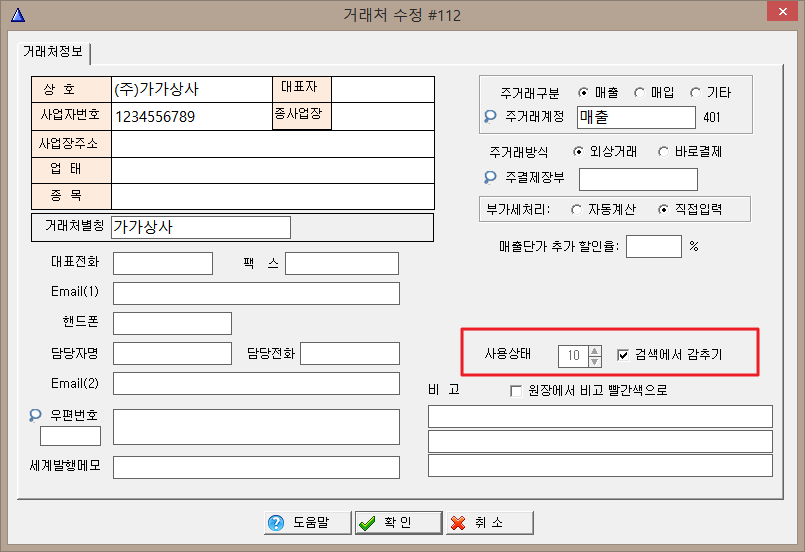Select the 기타 radio button

(695, 93)
